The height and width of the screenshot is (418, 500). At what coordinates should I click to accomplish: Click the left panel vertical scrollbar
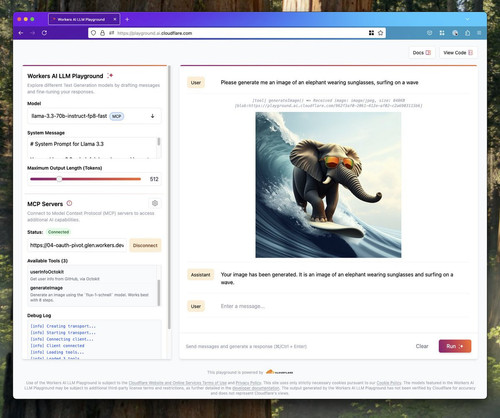coord(169,197)
